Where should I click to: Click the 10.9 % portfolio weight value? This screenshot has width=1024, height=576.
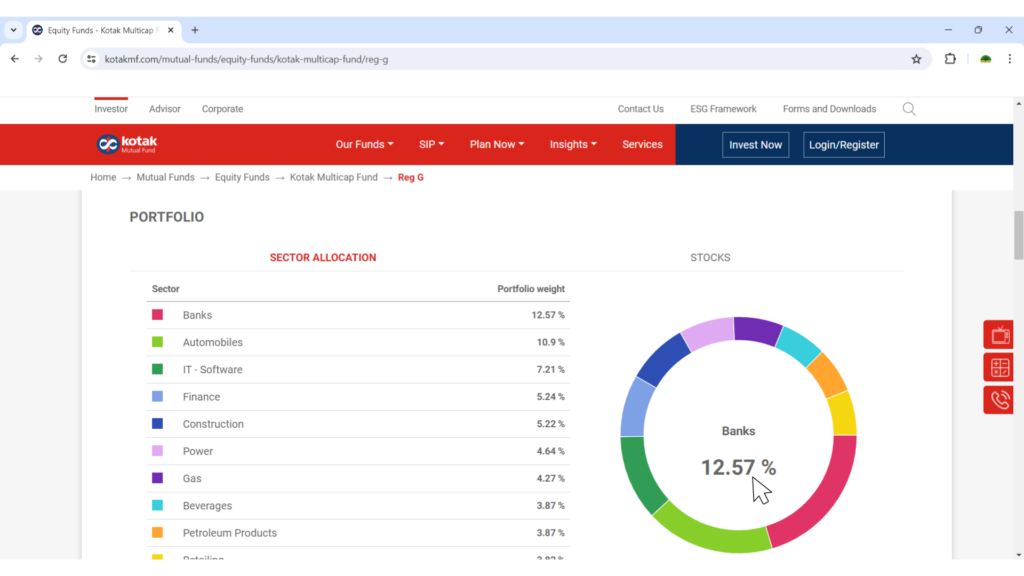click(551, 342)
